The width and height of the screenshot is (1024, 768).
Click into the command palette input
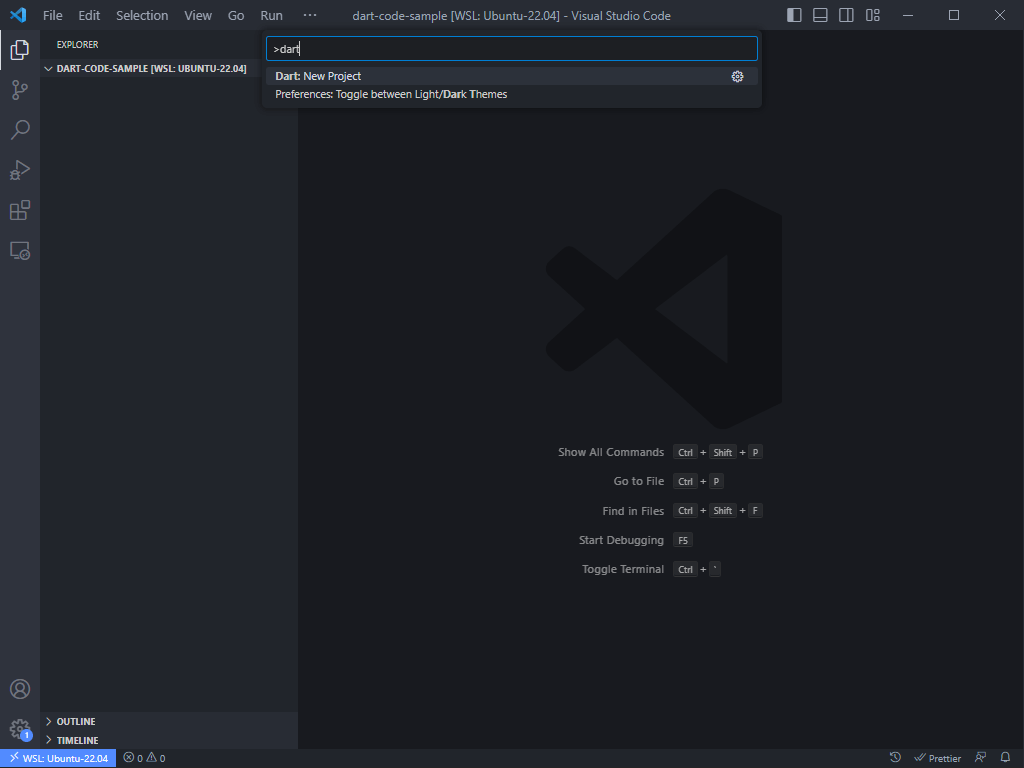[x=511, y=49]
